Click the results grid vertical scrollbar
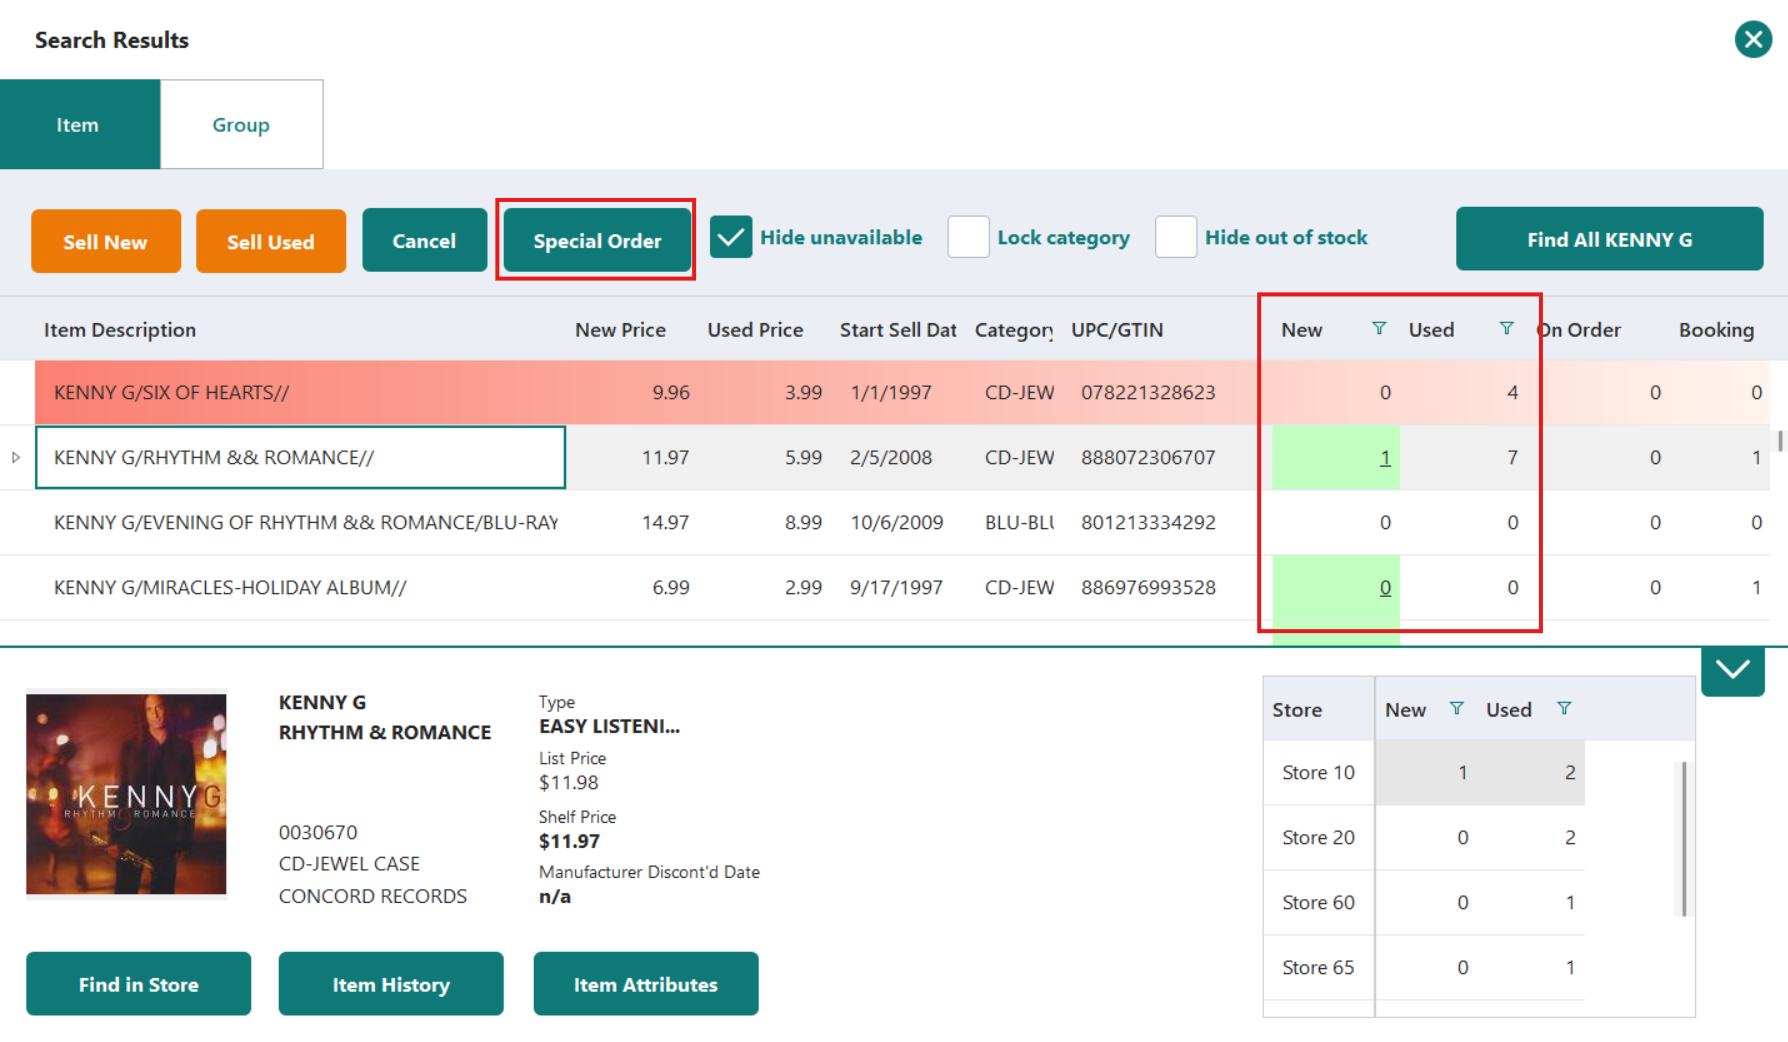Image resolution: width=1788 pixels, height=1042 pixels. pos(1780,441)
